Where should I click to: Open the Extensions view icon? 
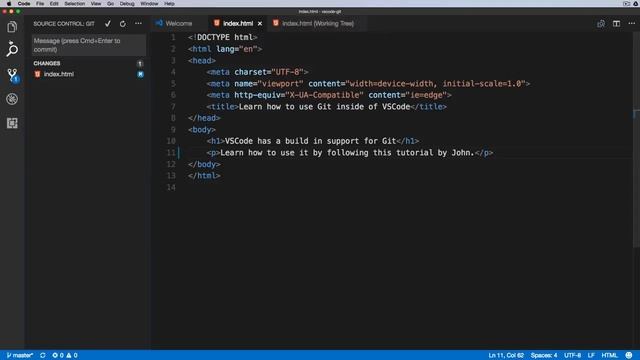click(12, 123)
